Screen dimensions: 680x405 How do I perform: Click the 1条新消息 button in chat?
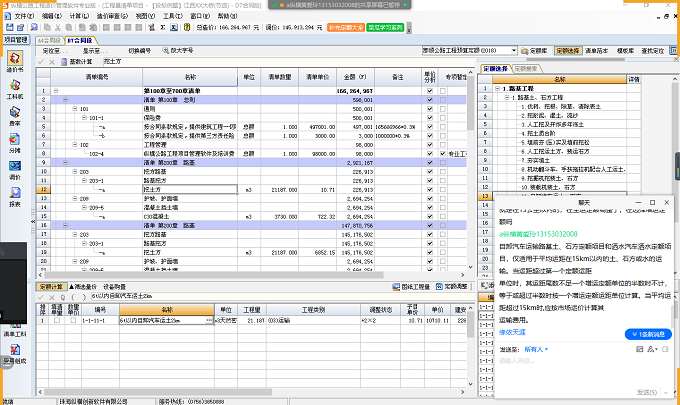point(648,334)
